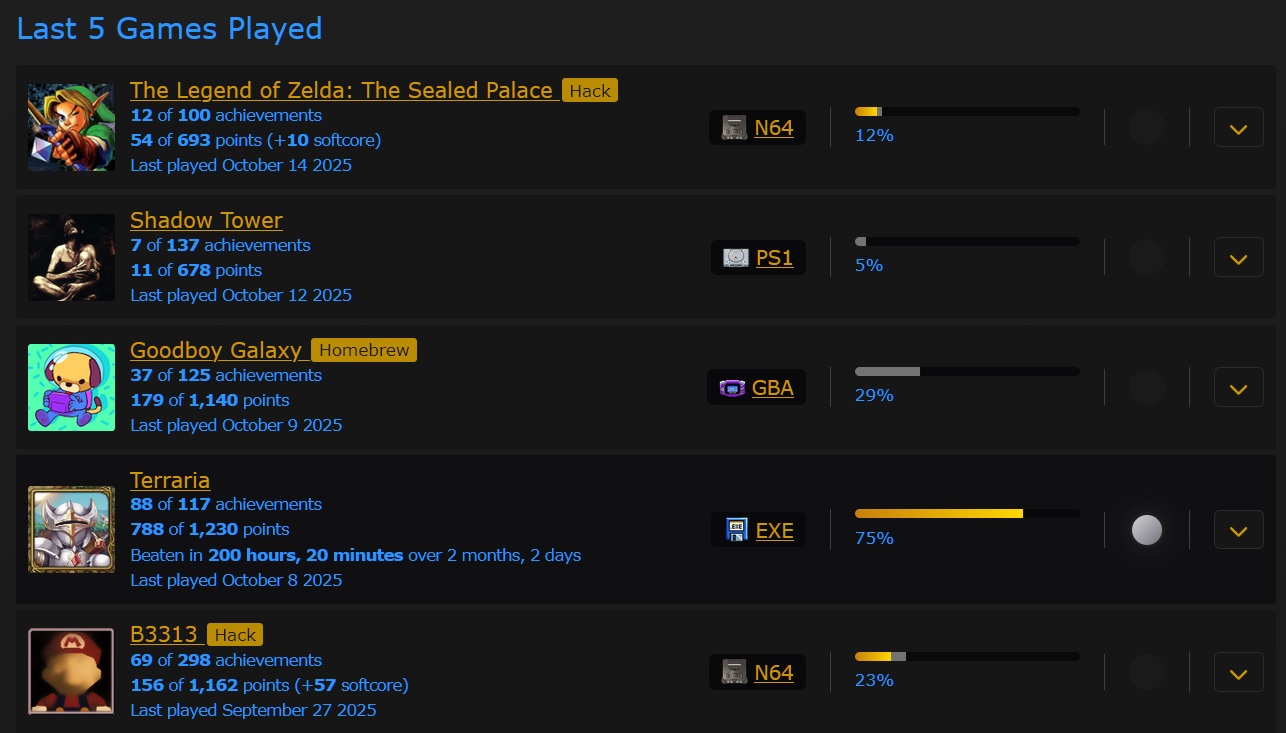Expand the Terraria row details
Viewport: 1286px width, 733px height.
(1238, 530)
